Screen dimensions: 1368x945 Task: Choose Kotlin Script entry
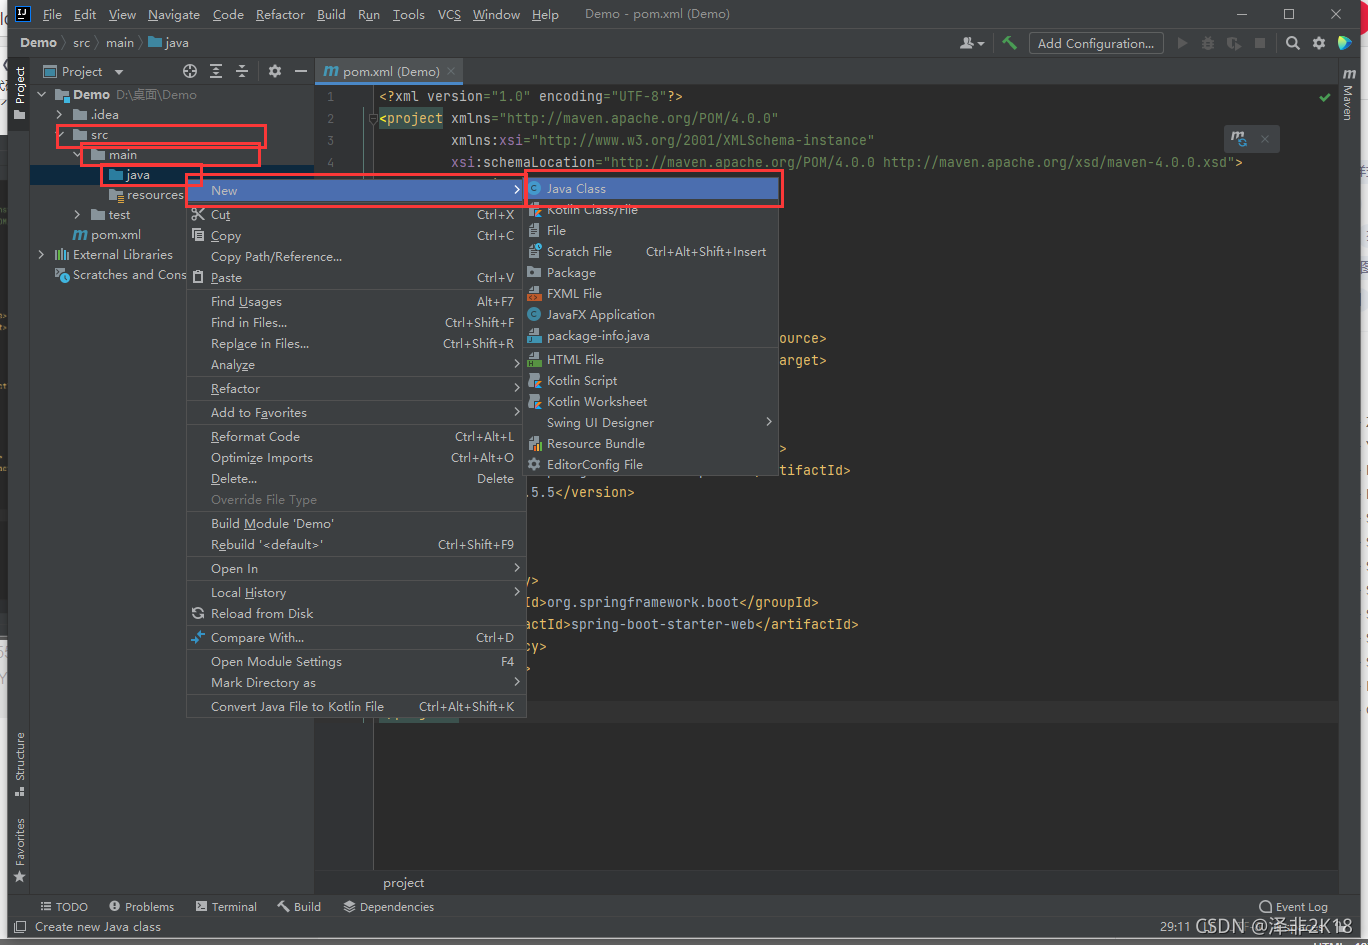(x=652, y=381)
